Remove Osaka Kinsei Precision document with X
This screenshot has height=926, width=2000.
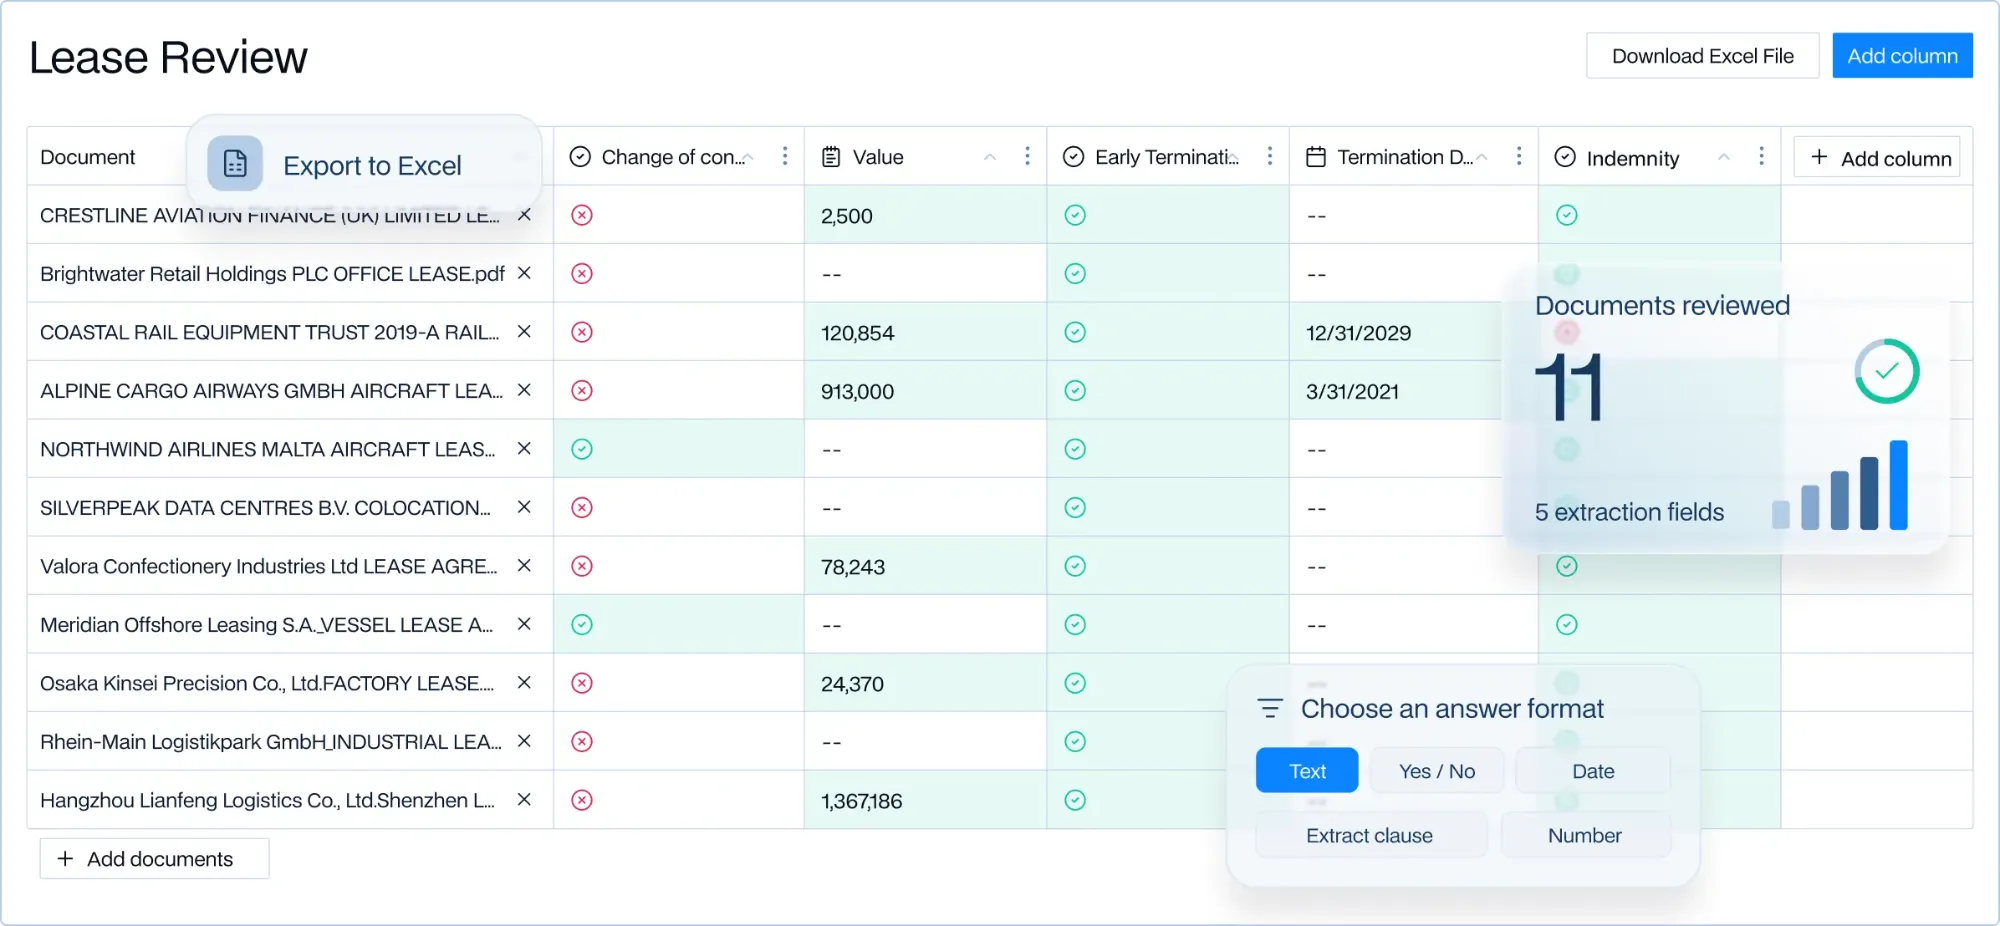[x=524, y=683]
